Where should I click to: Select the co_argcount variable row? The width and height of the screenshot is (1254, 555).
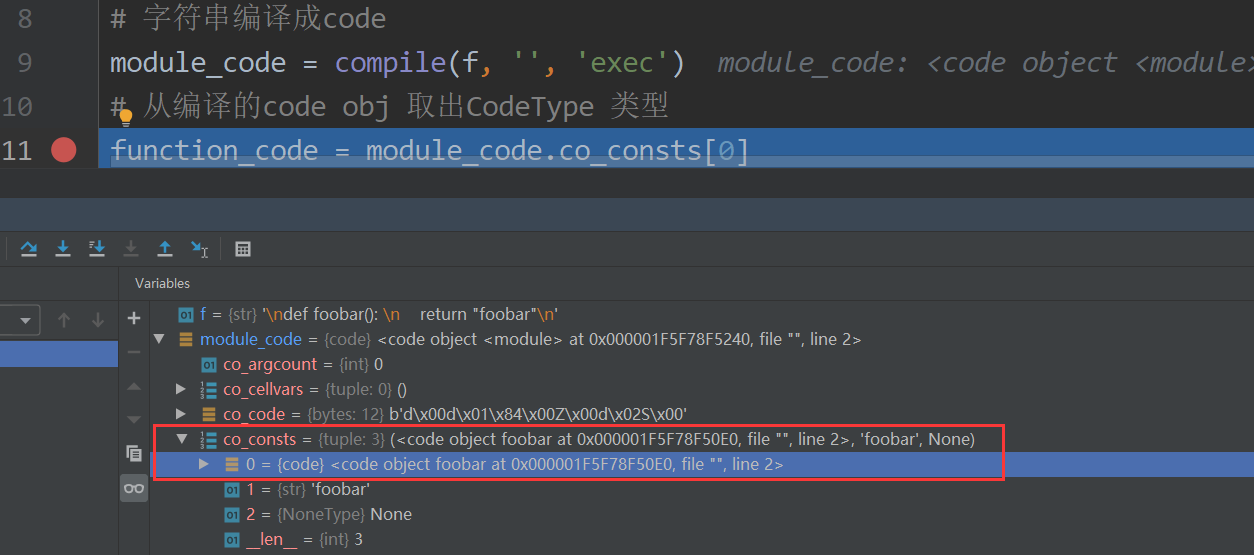[701, 364]
